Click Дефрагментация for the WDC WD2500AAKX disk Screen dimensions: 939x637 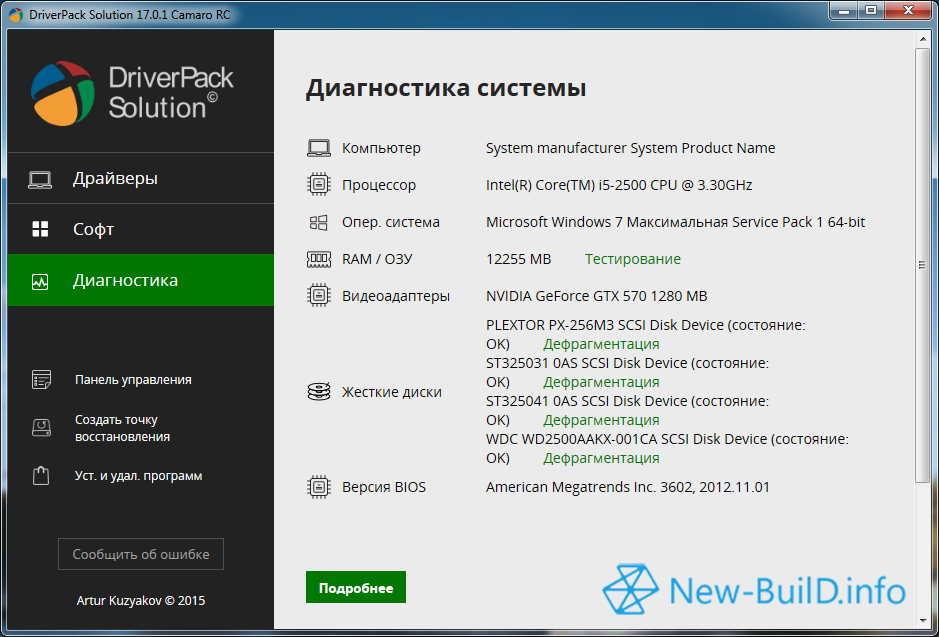click(601, 459)
